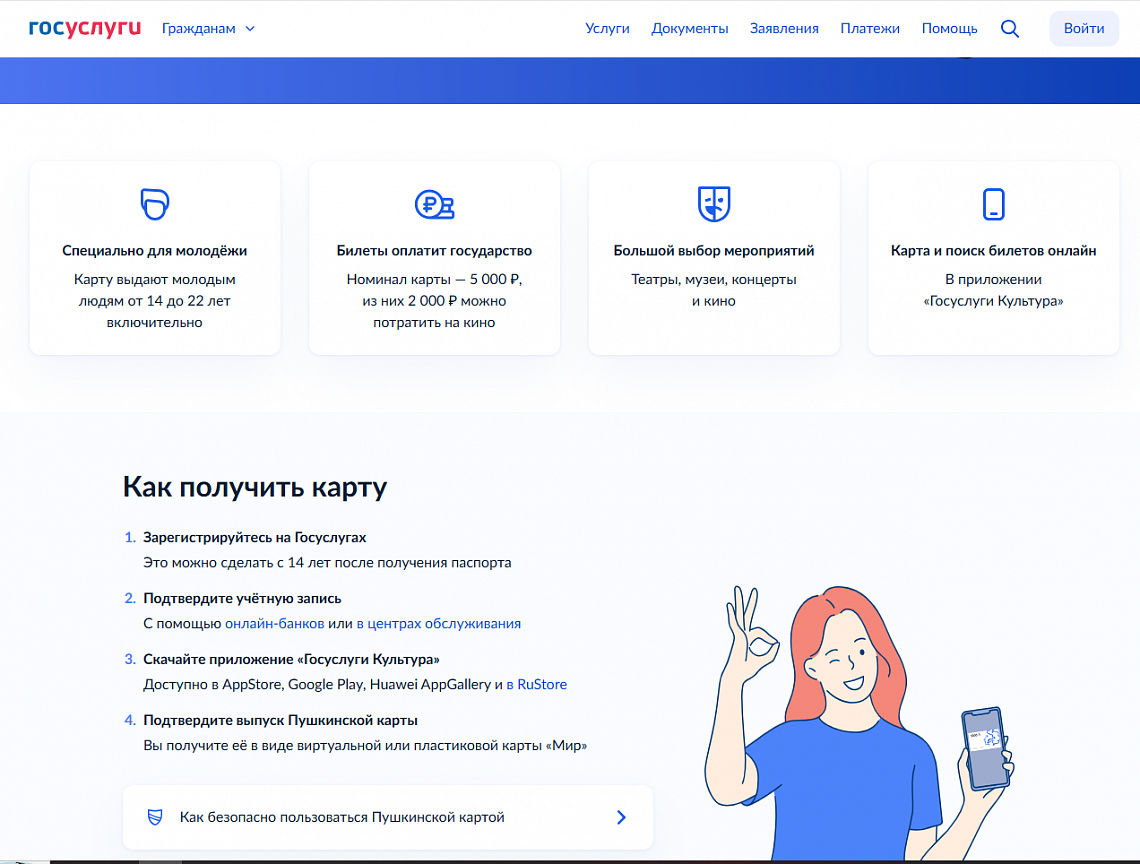This screenshot has height=864, width=1140.
Task: Open the Гражданам dropdown
Action: tap(208, 28)
